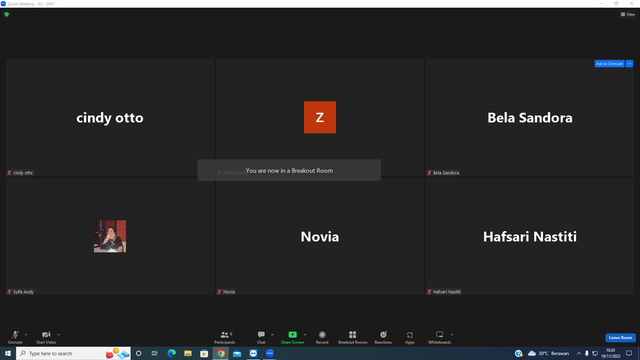
Task: Select the Hafsari Nastiti participant tile
Action: click(x=530, y=236)
